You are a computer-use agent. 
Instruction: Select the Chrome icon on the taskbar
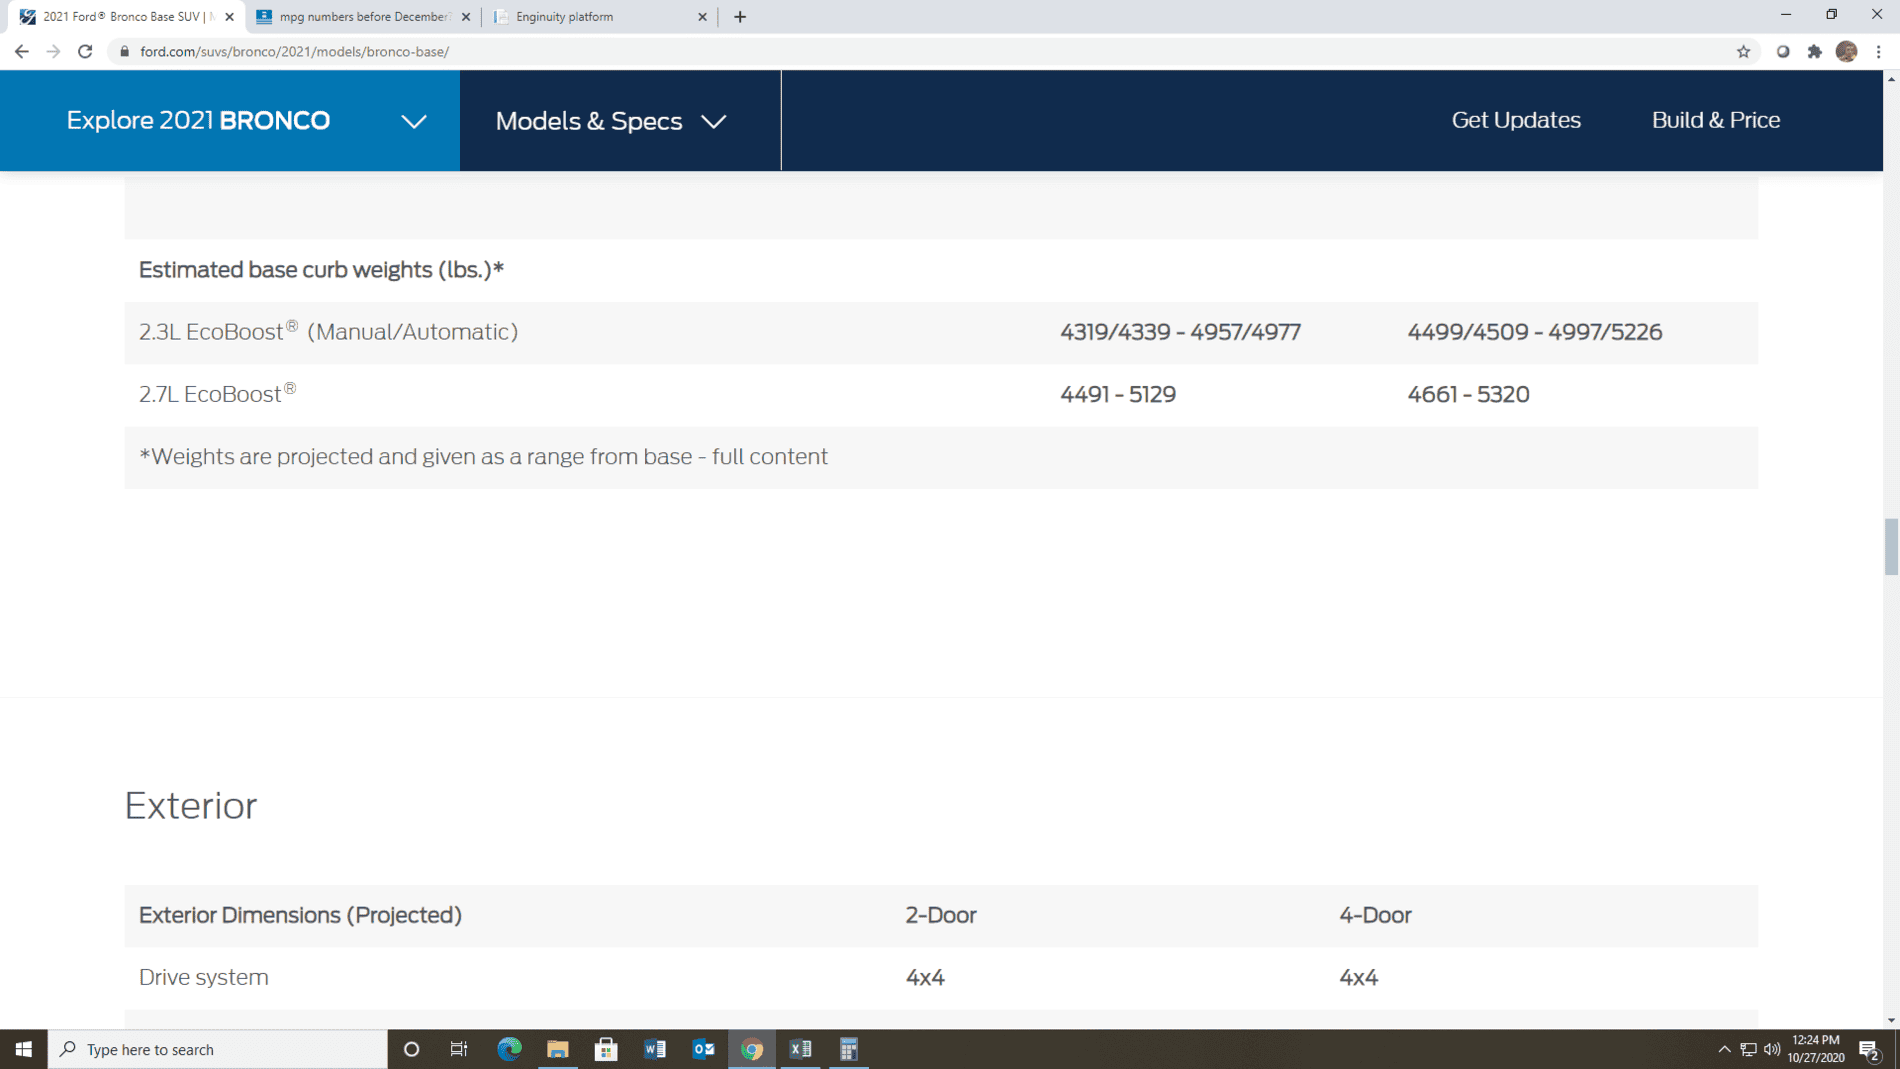(x=752, y=1049)
